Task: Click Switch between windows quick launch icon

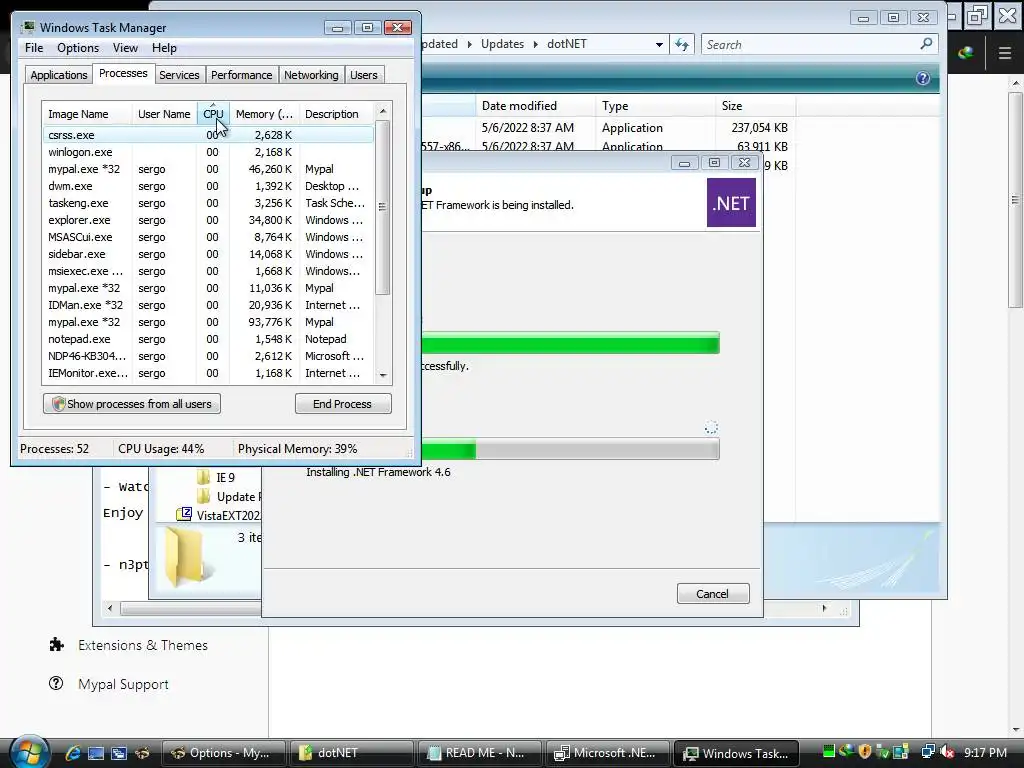Action: coord(119,753)
